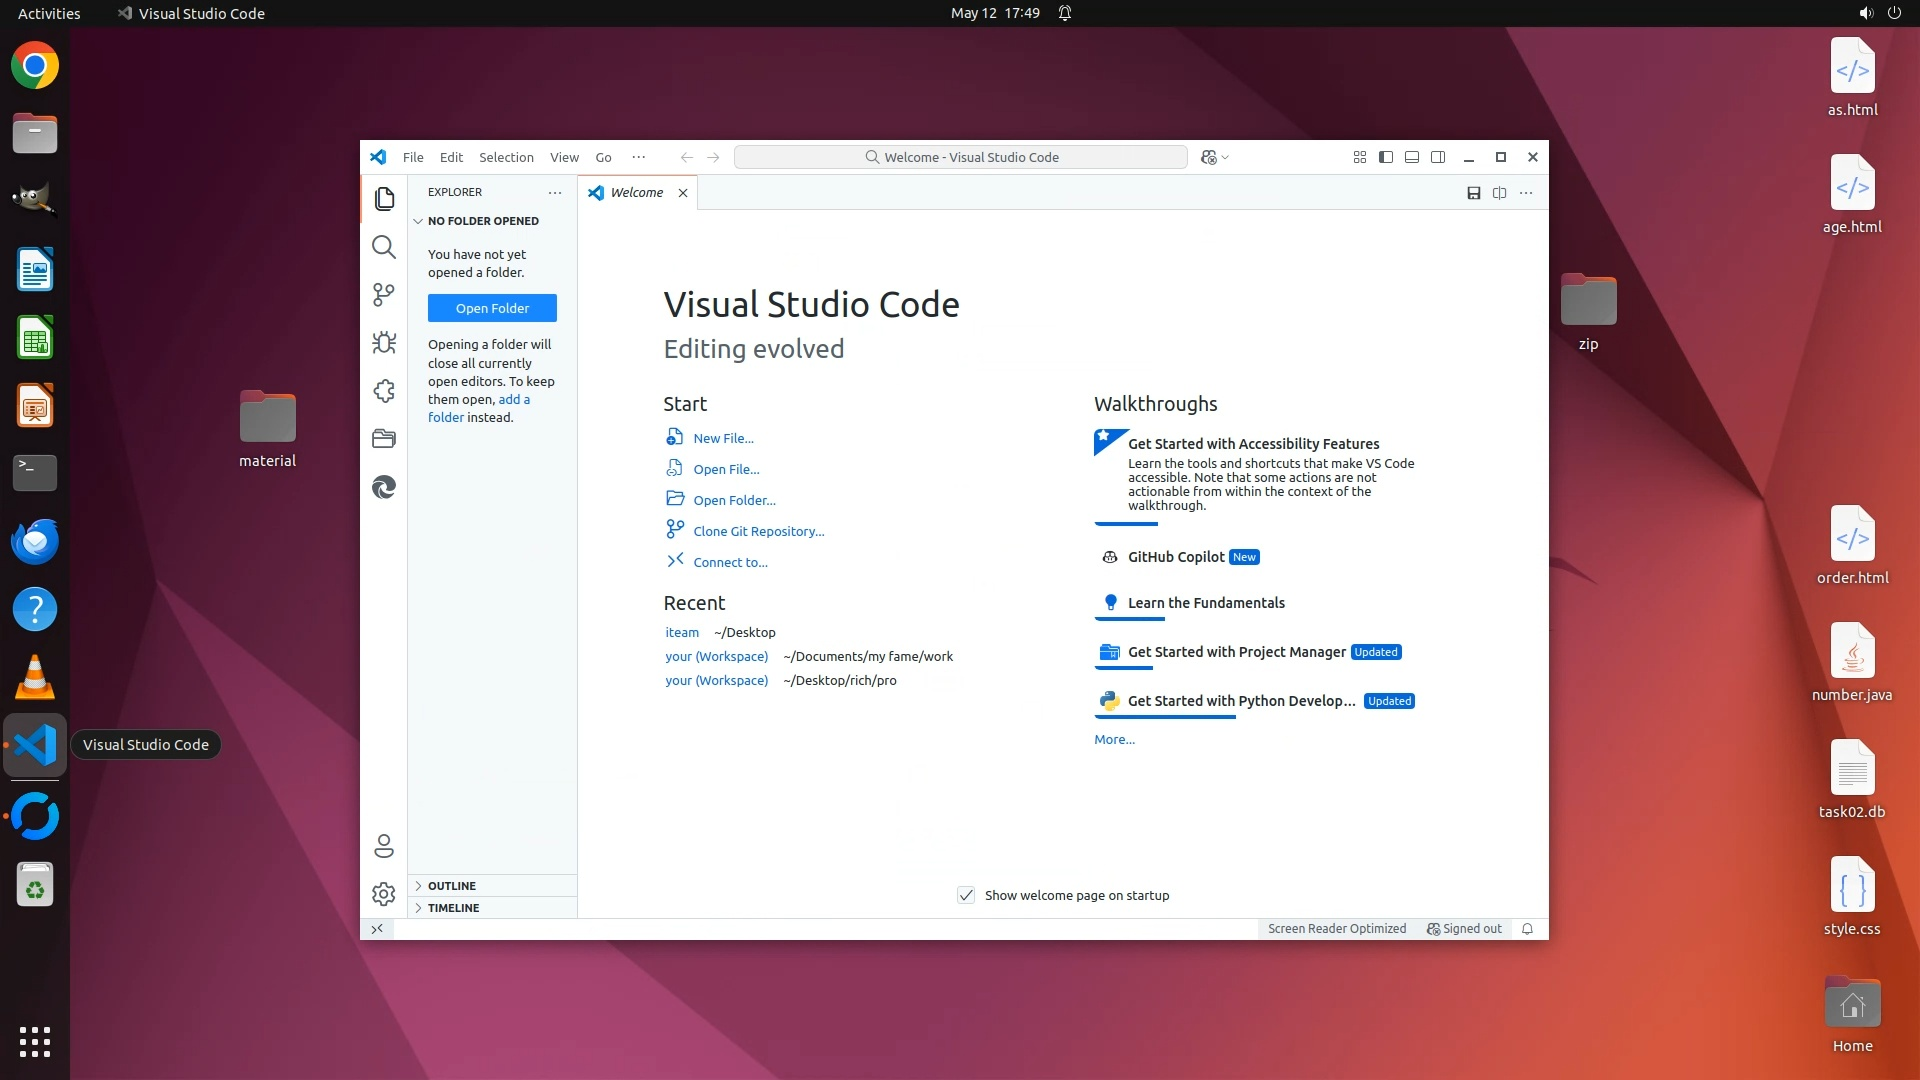Expand the Outline section
The width and height of the screenshot is (1920, 1080).
coord(452,886)
